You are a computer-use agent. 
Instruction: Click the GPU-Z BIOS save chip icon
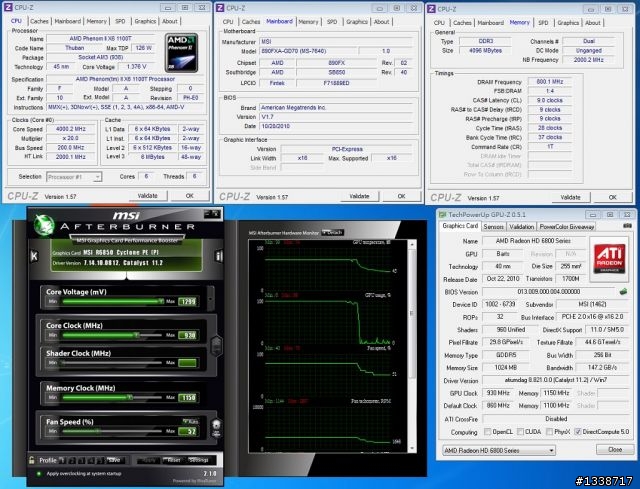[x=623, y=292]
